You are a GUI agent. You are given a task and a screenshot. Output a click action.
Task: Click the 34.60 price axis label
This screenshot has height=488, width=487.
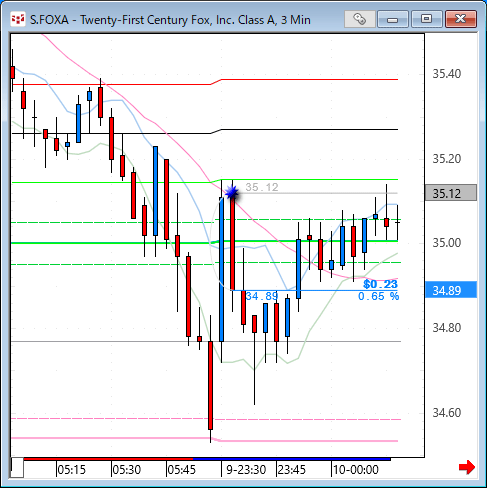click(447, 413)
